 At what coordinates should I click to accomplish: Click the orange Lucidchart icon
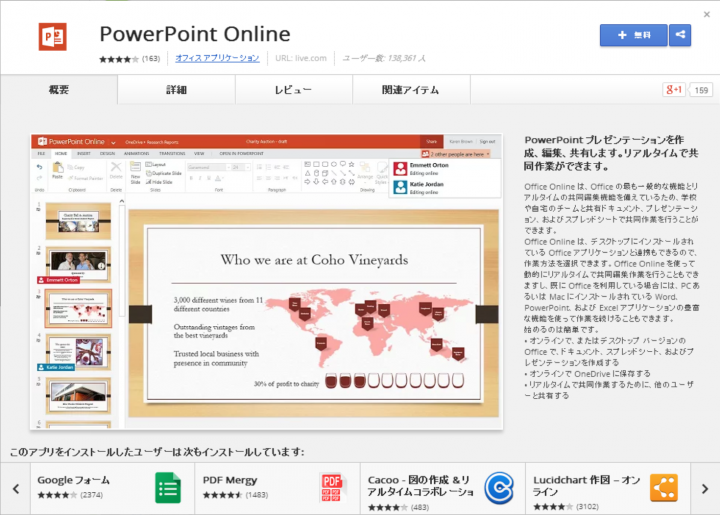[x=664, y=487]
